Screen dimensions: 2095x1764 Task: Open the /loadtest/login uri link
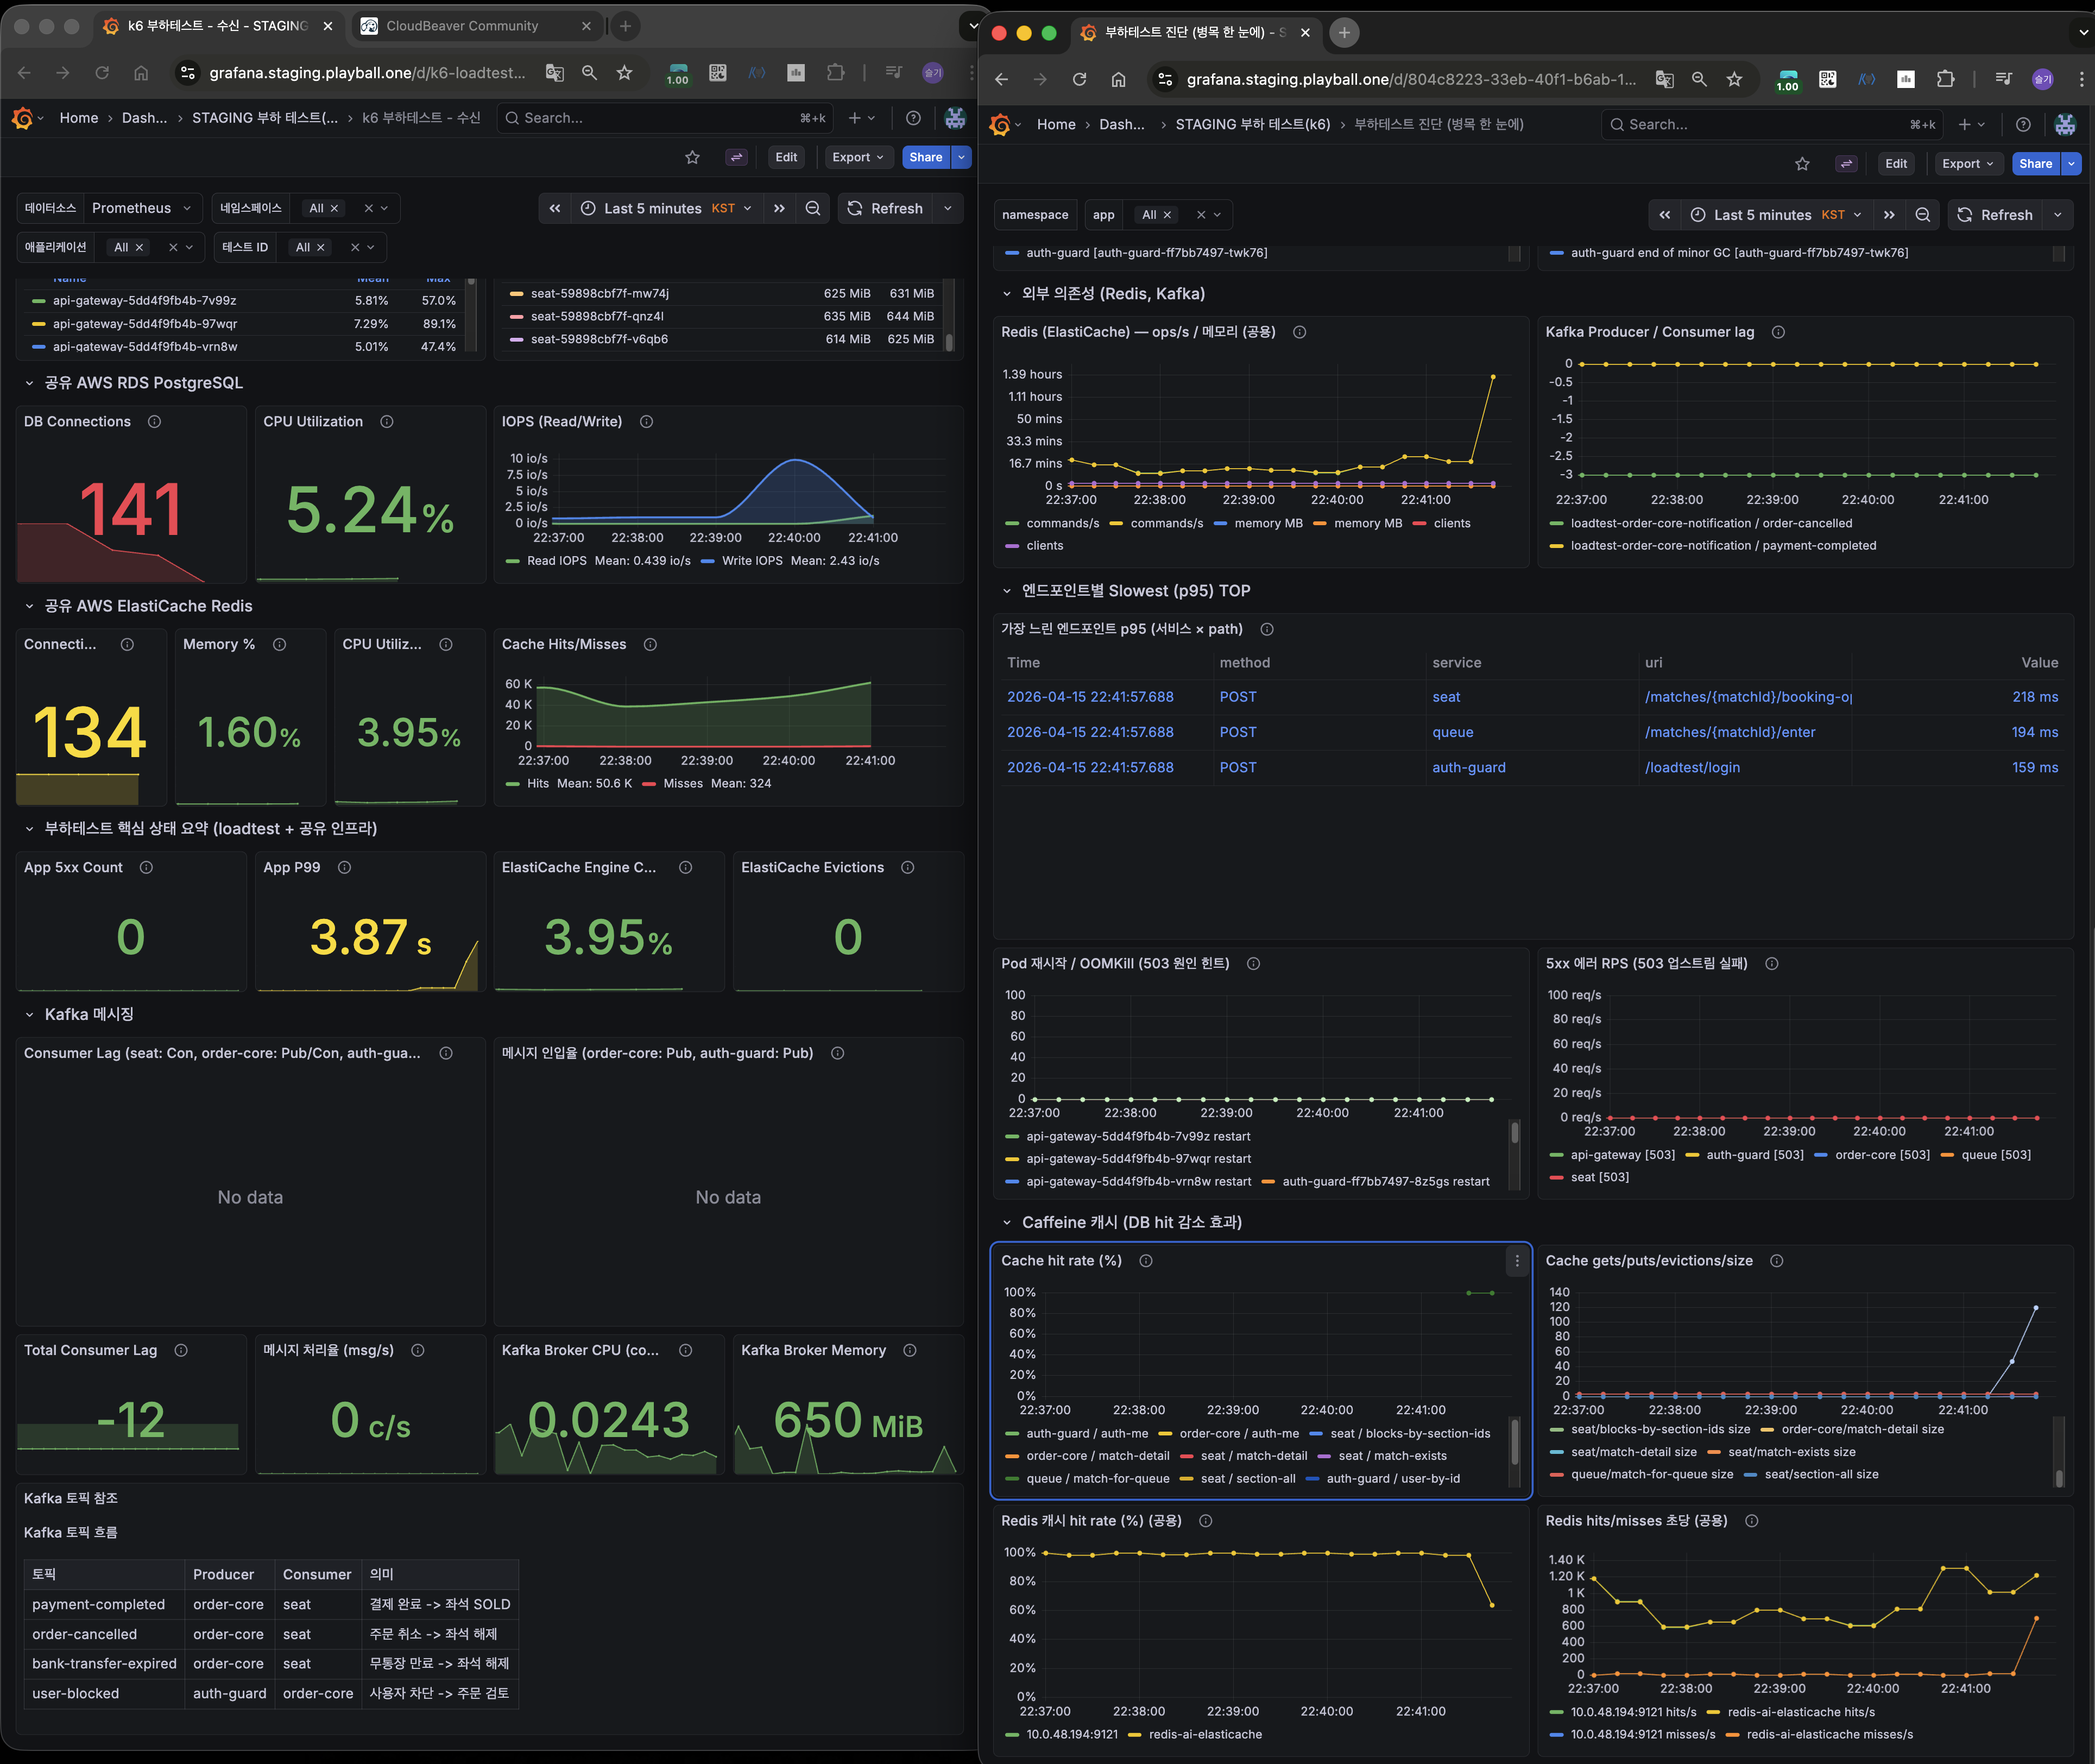click(x=1692, y=768)
